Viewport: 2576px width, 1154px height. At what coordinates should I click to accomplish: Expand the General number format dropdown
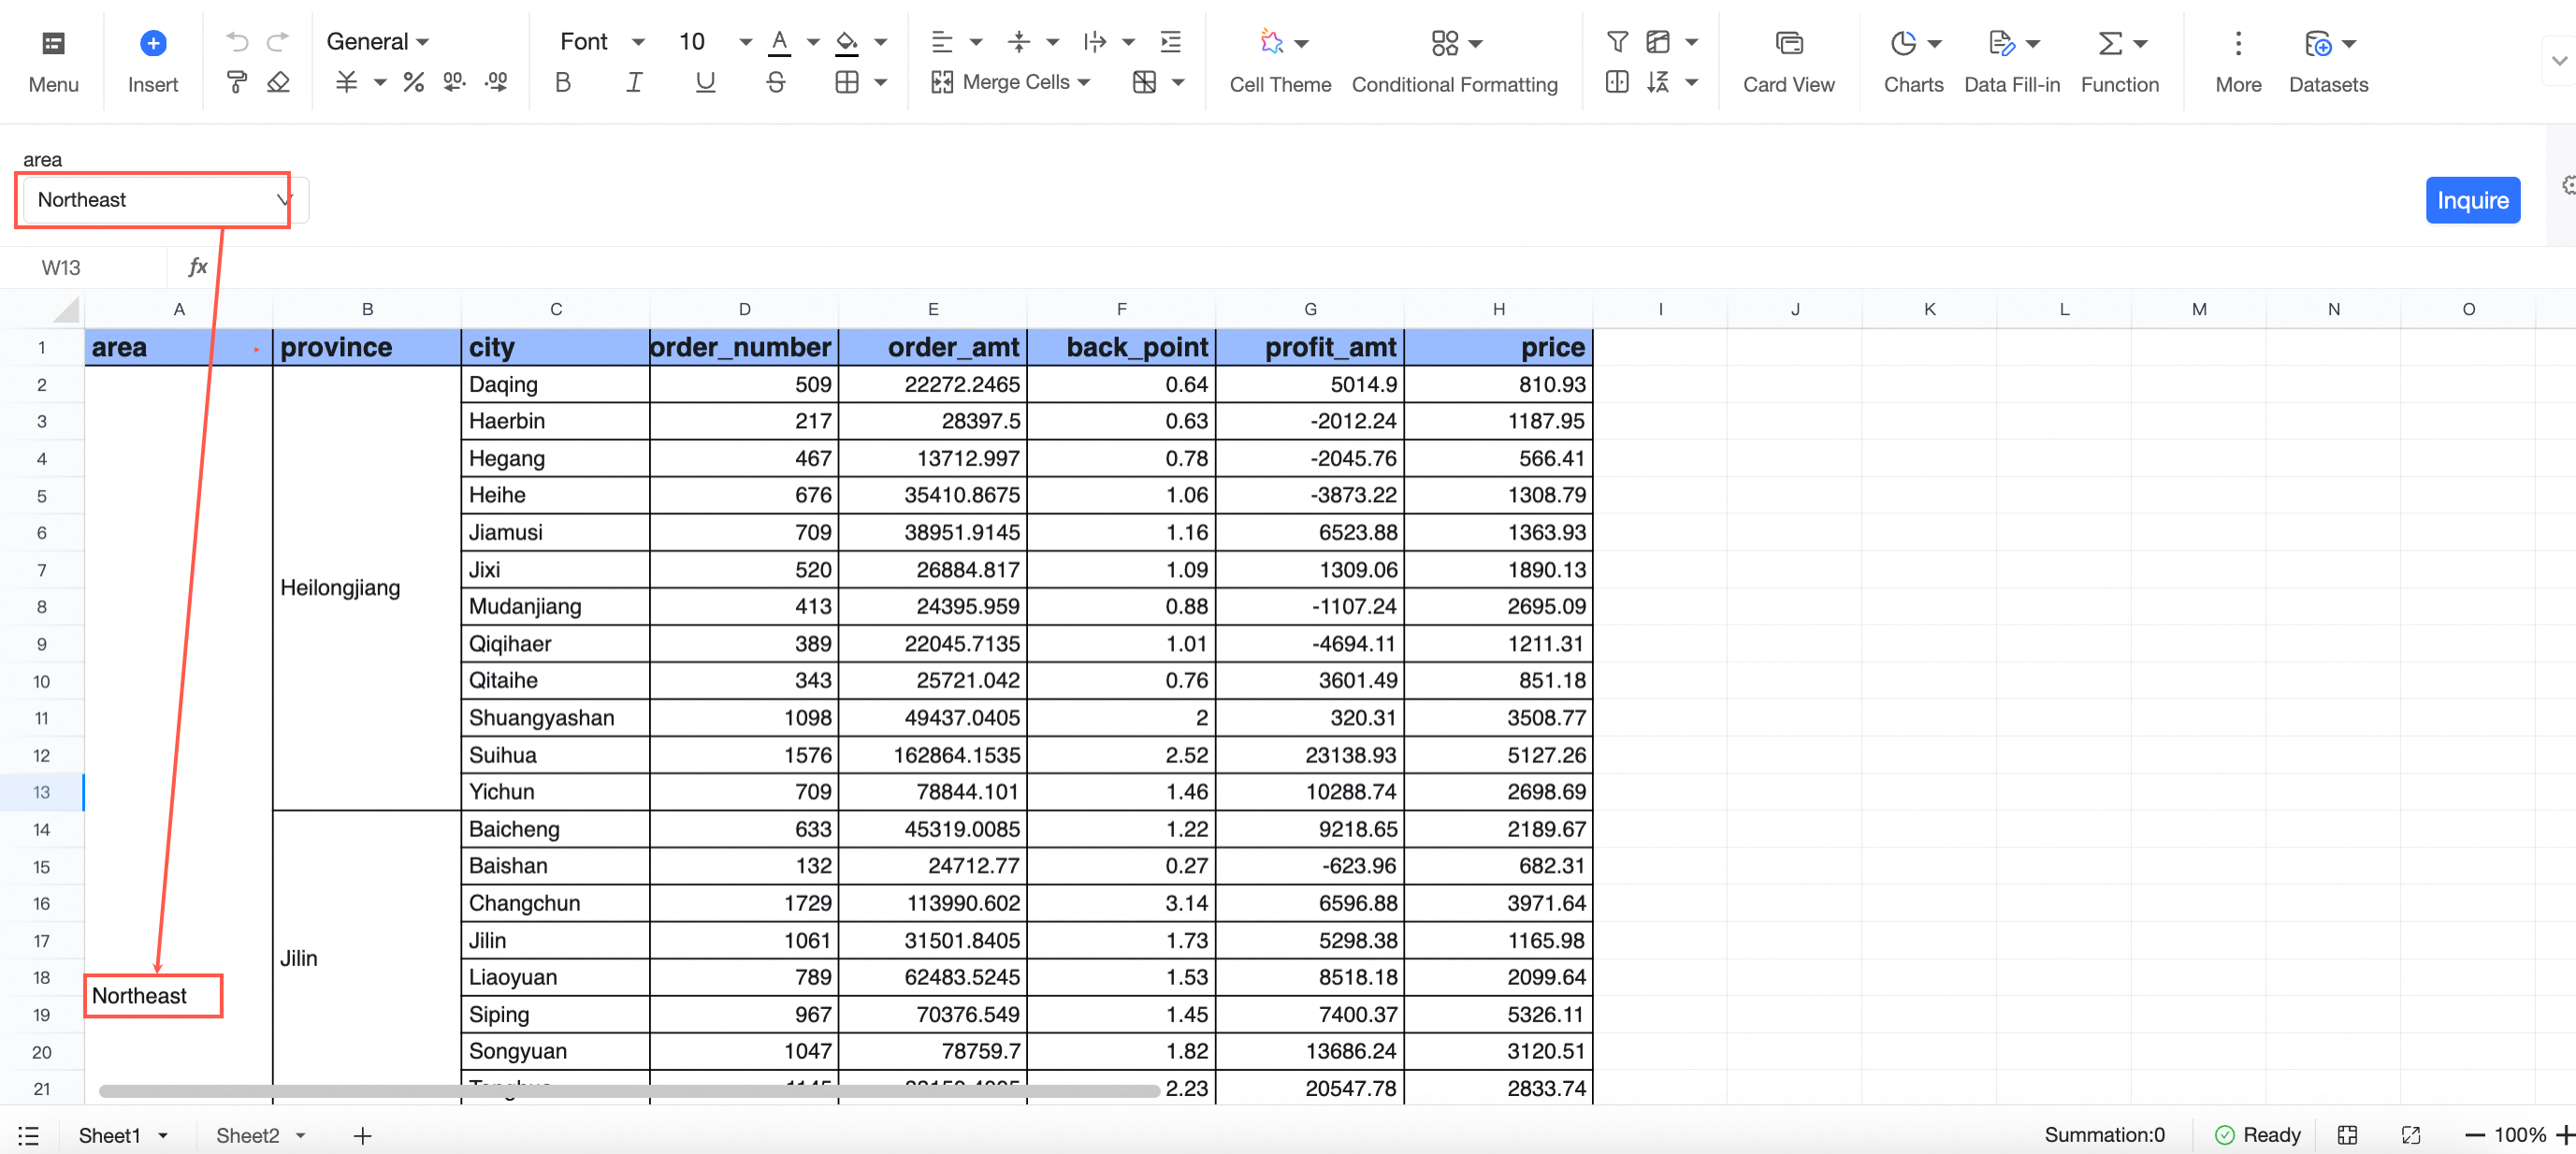point(377,41)
